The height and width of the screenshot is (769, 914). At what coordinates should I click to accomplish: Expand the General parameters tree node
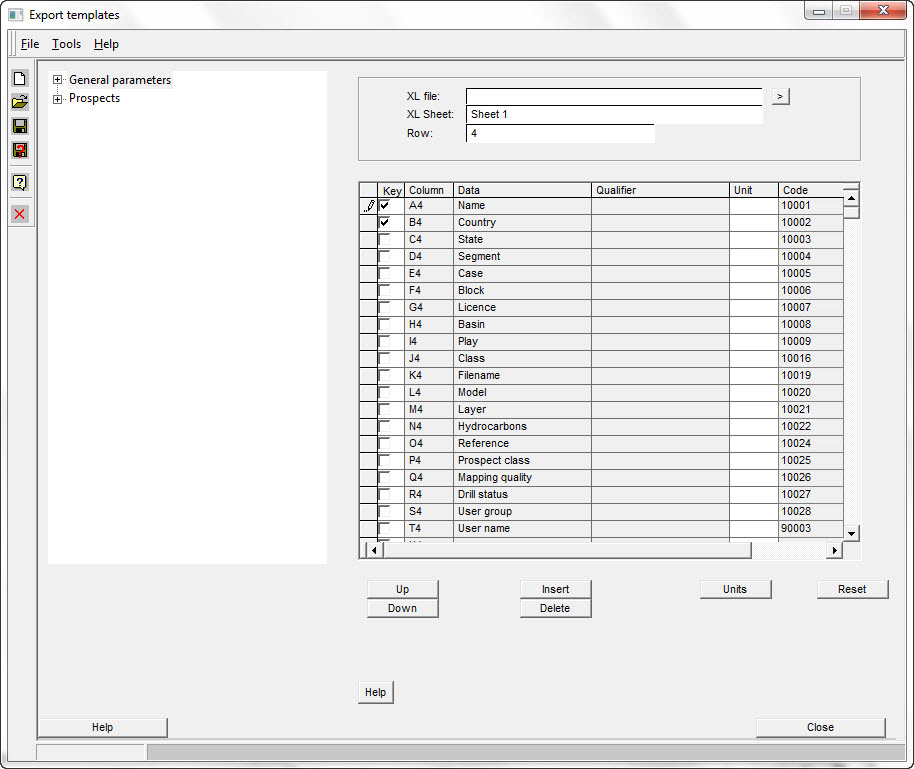(x=58, y=79)
